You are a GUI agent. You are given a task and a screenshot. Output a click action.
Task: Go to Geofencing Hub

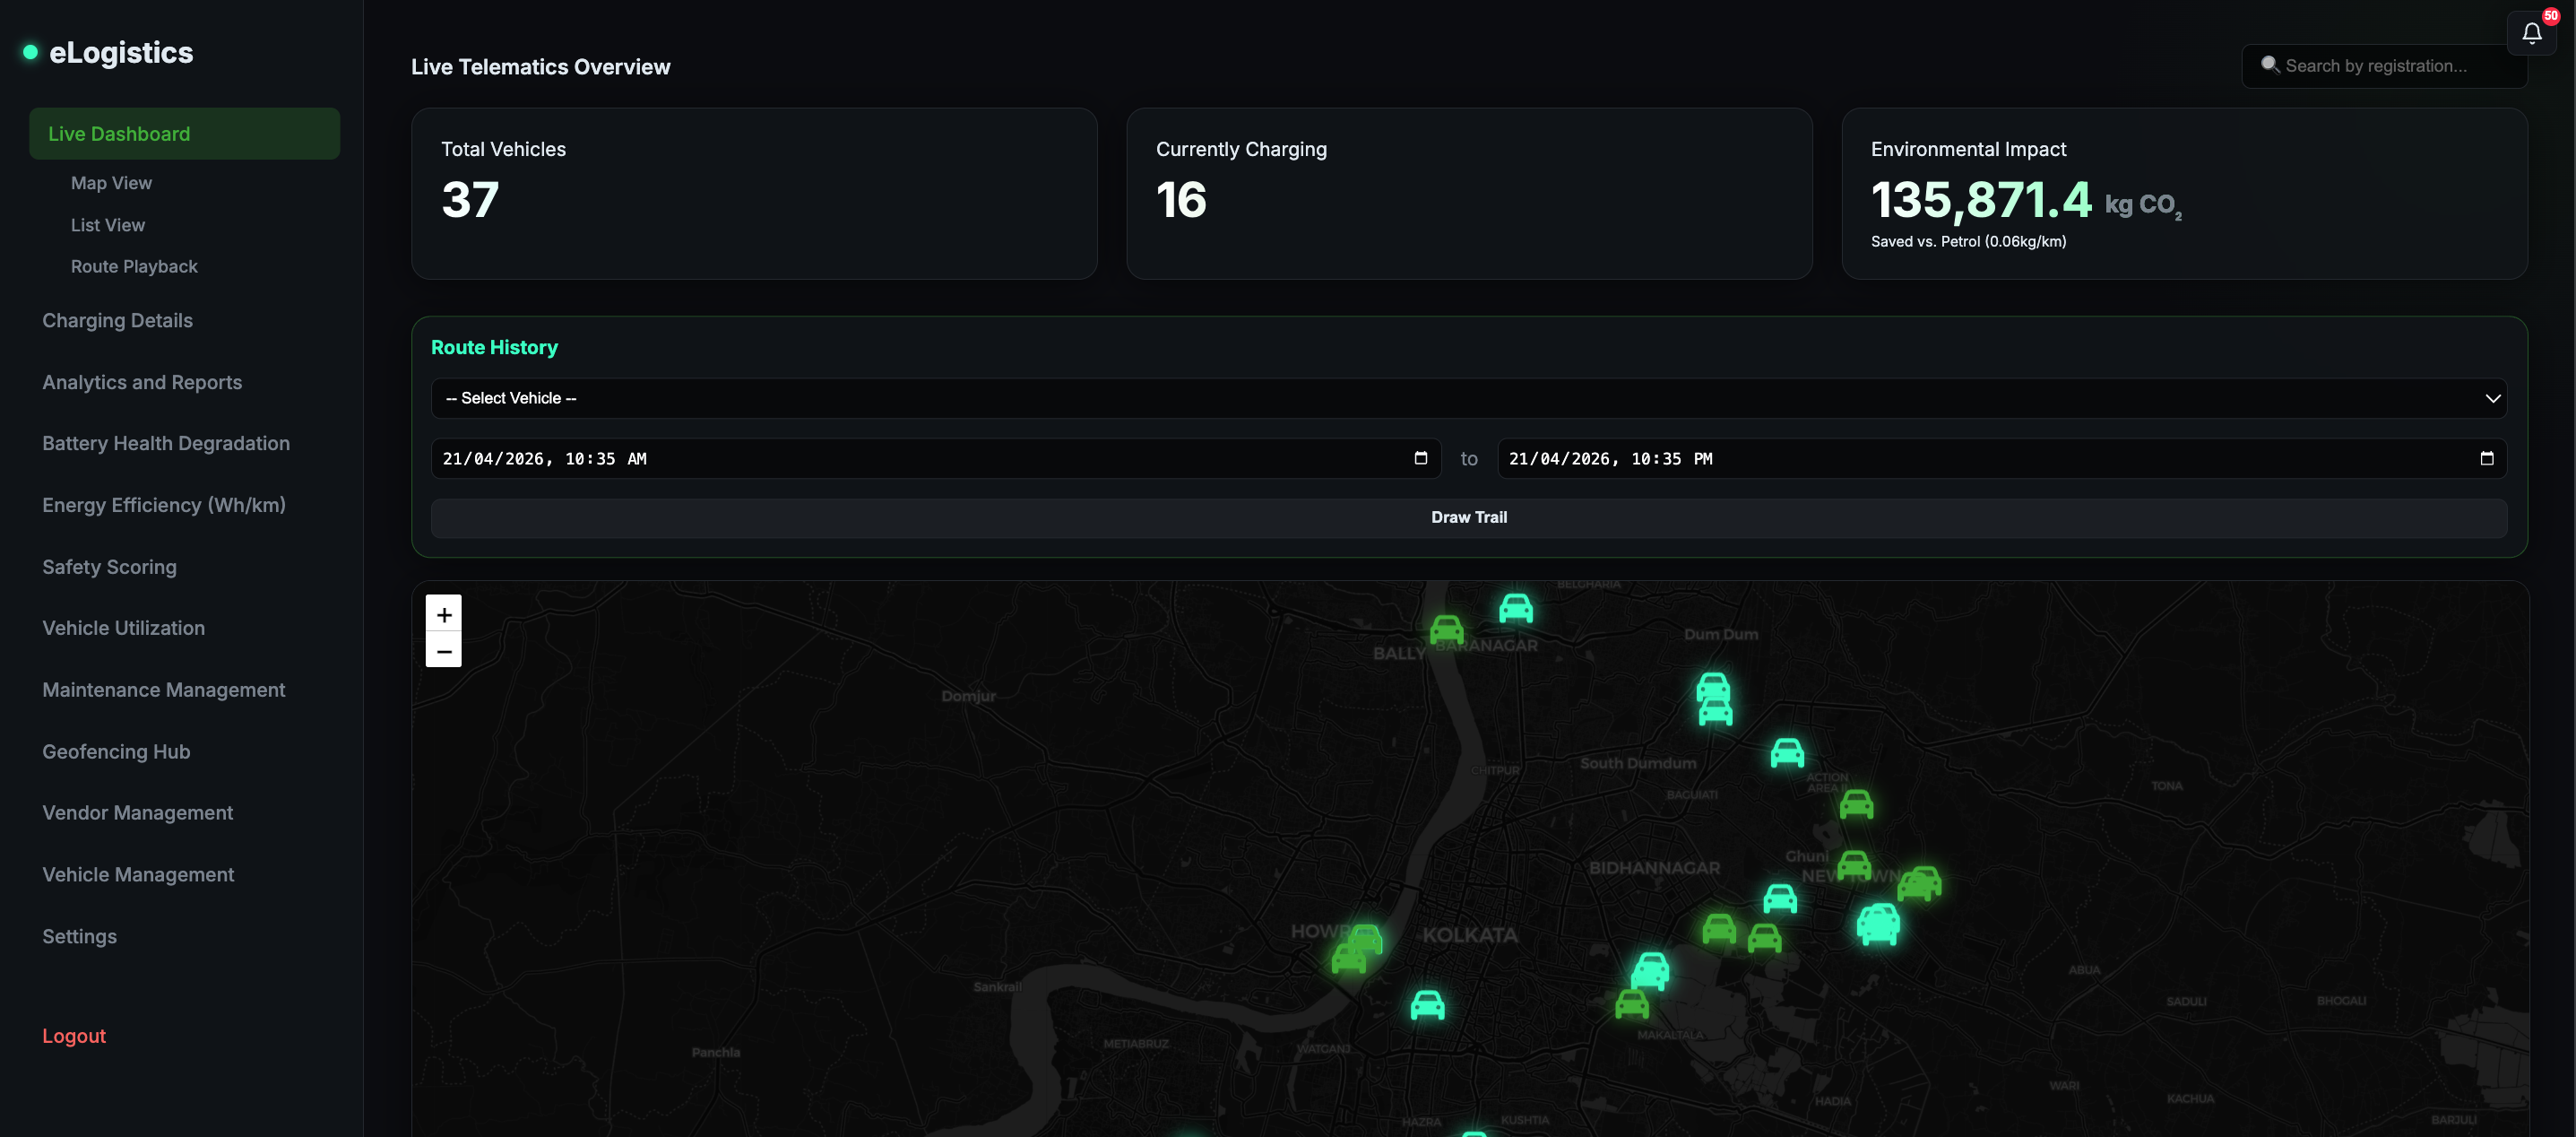(x=116, y=752)
